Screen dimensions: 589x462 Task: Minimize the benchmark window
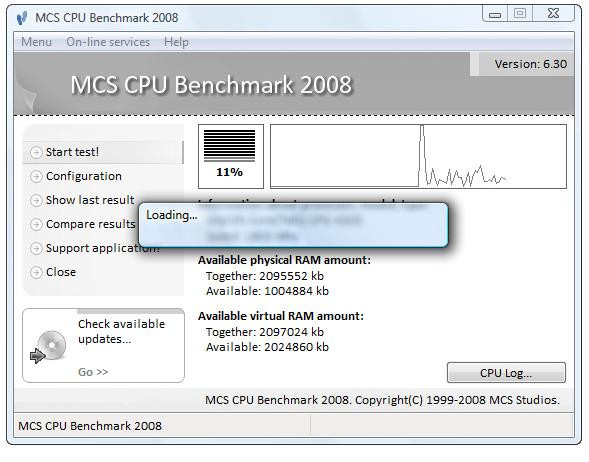coord(495,14)
